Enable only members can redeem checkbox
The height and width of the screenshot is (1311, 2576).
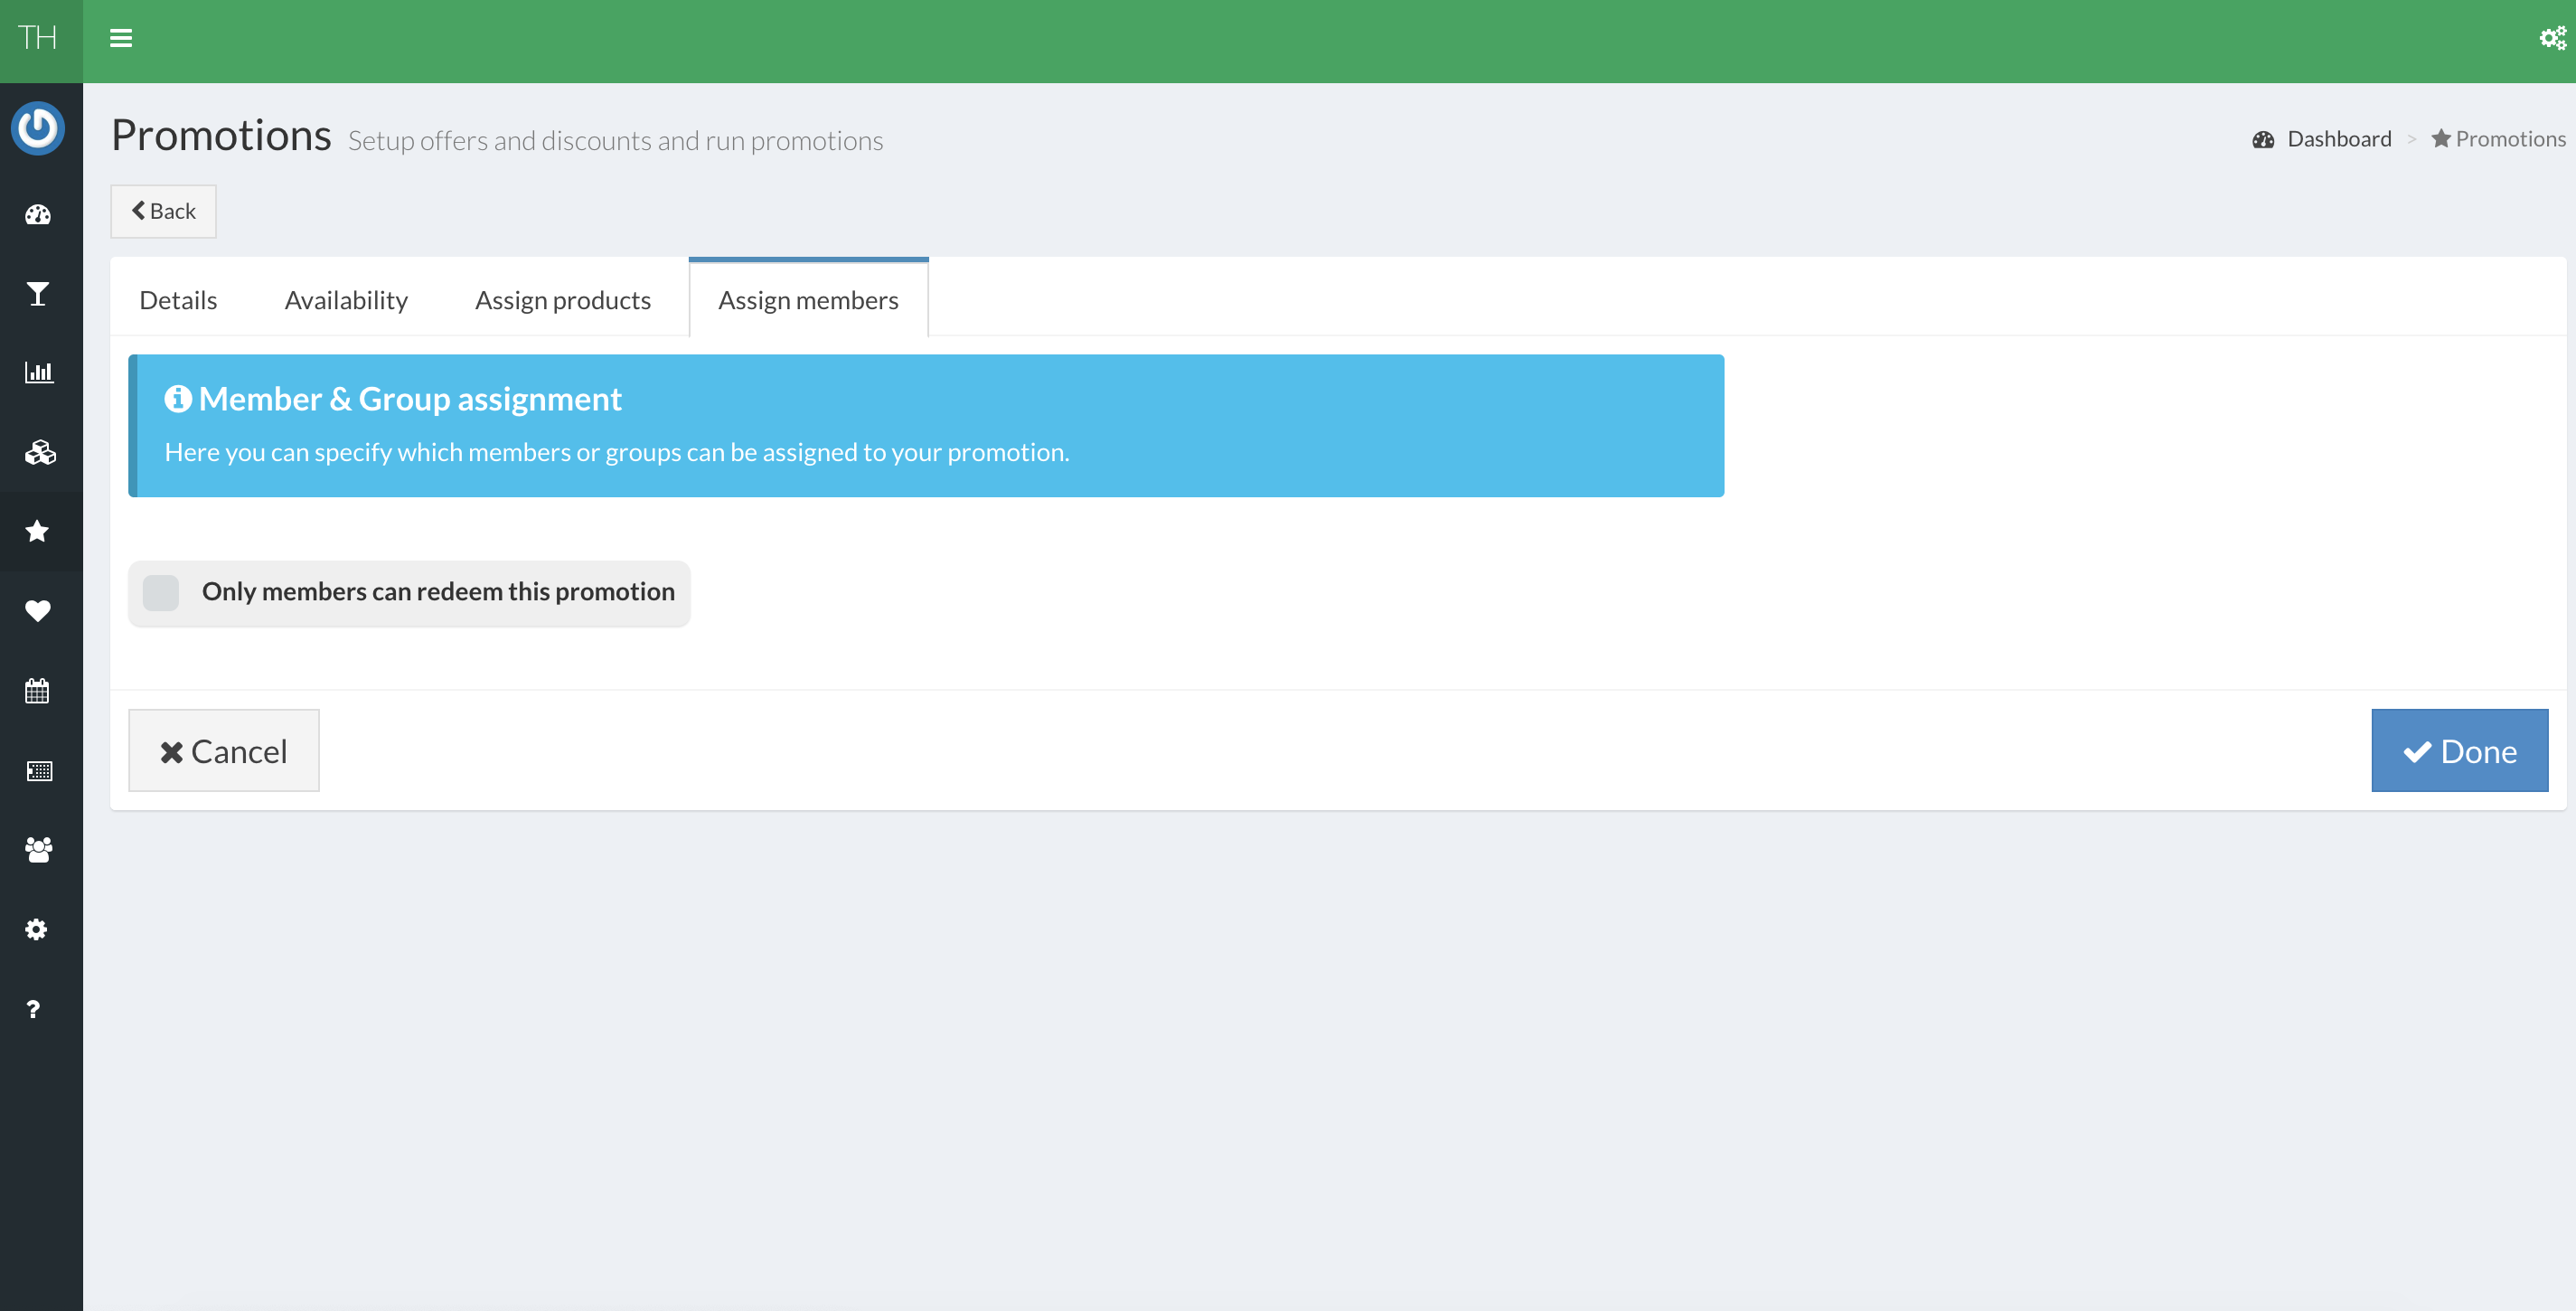pos(161,592)
